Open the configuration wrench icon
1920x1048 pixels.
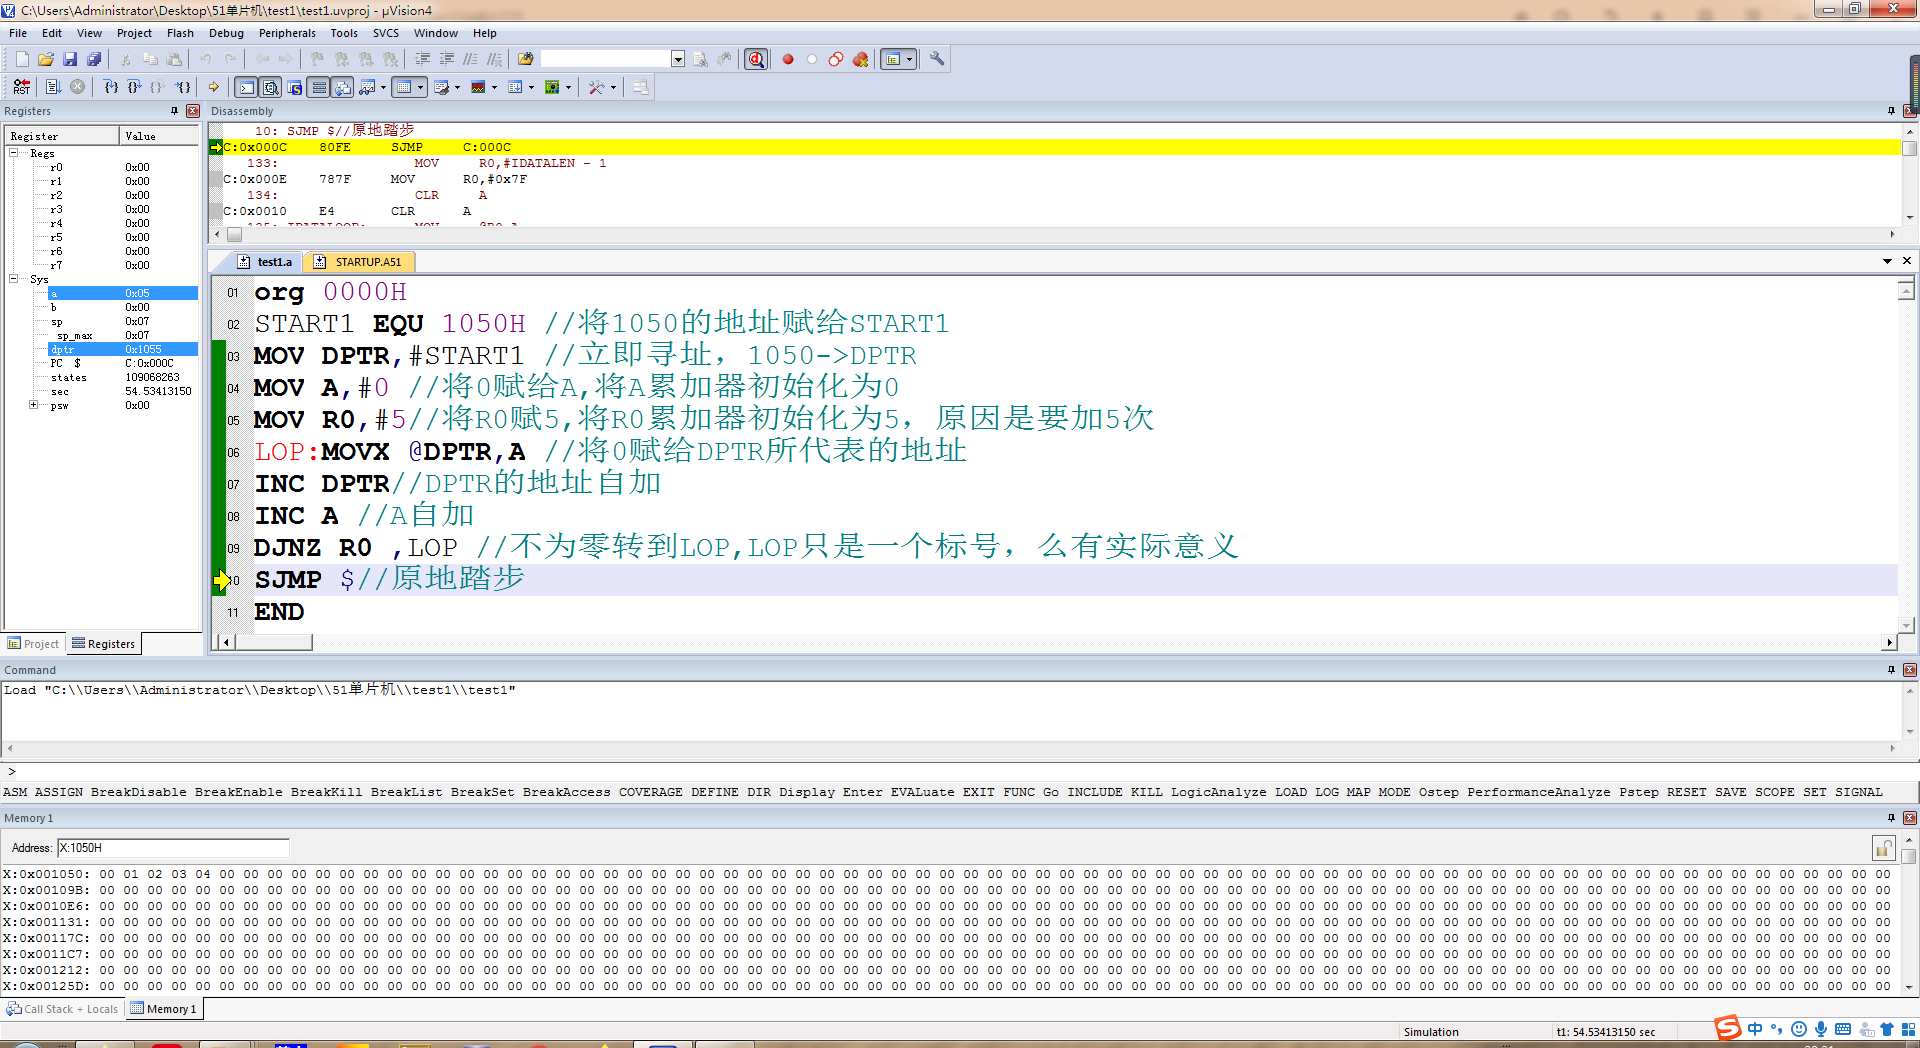(937, 59)
